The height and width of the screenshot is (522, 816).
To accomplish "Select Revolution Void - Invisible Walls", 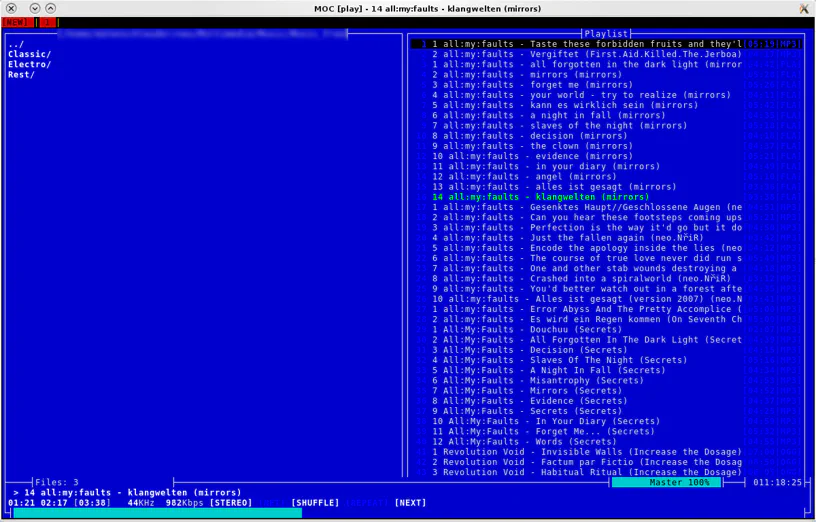I will click(606, 452).
